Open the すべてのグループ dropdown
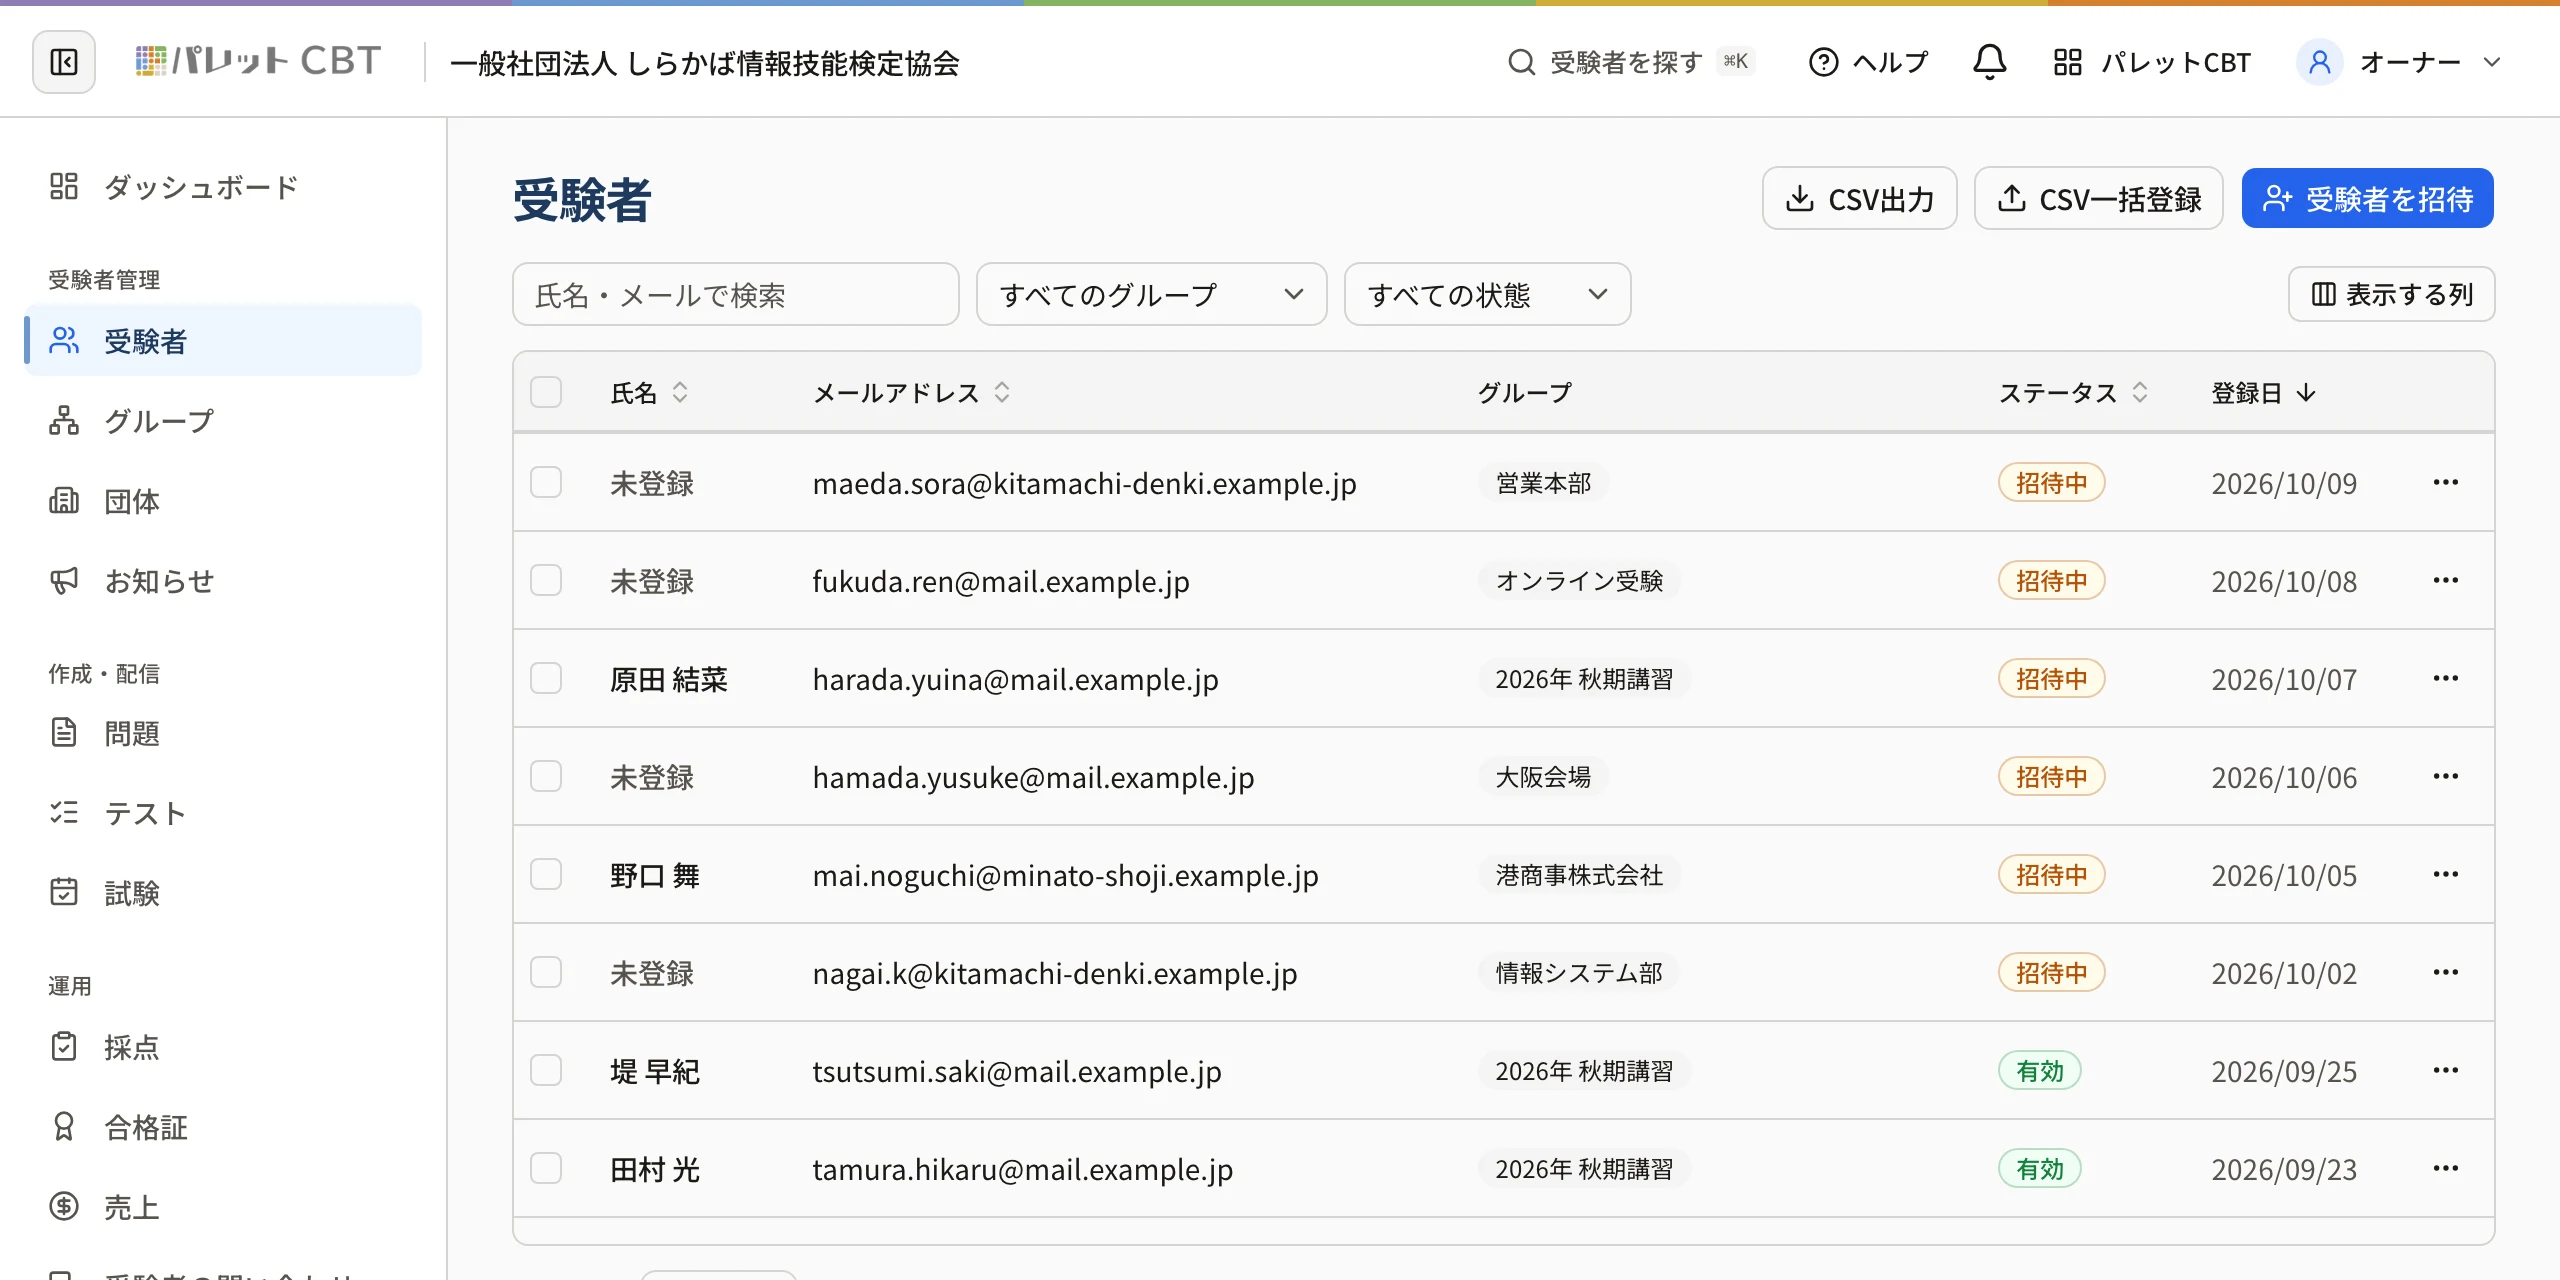The height and width of the screenshot is (1280, 2560). tap(1151, 295)
